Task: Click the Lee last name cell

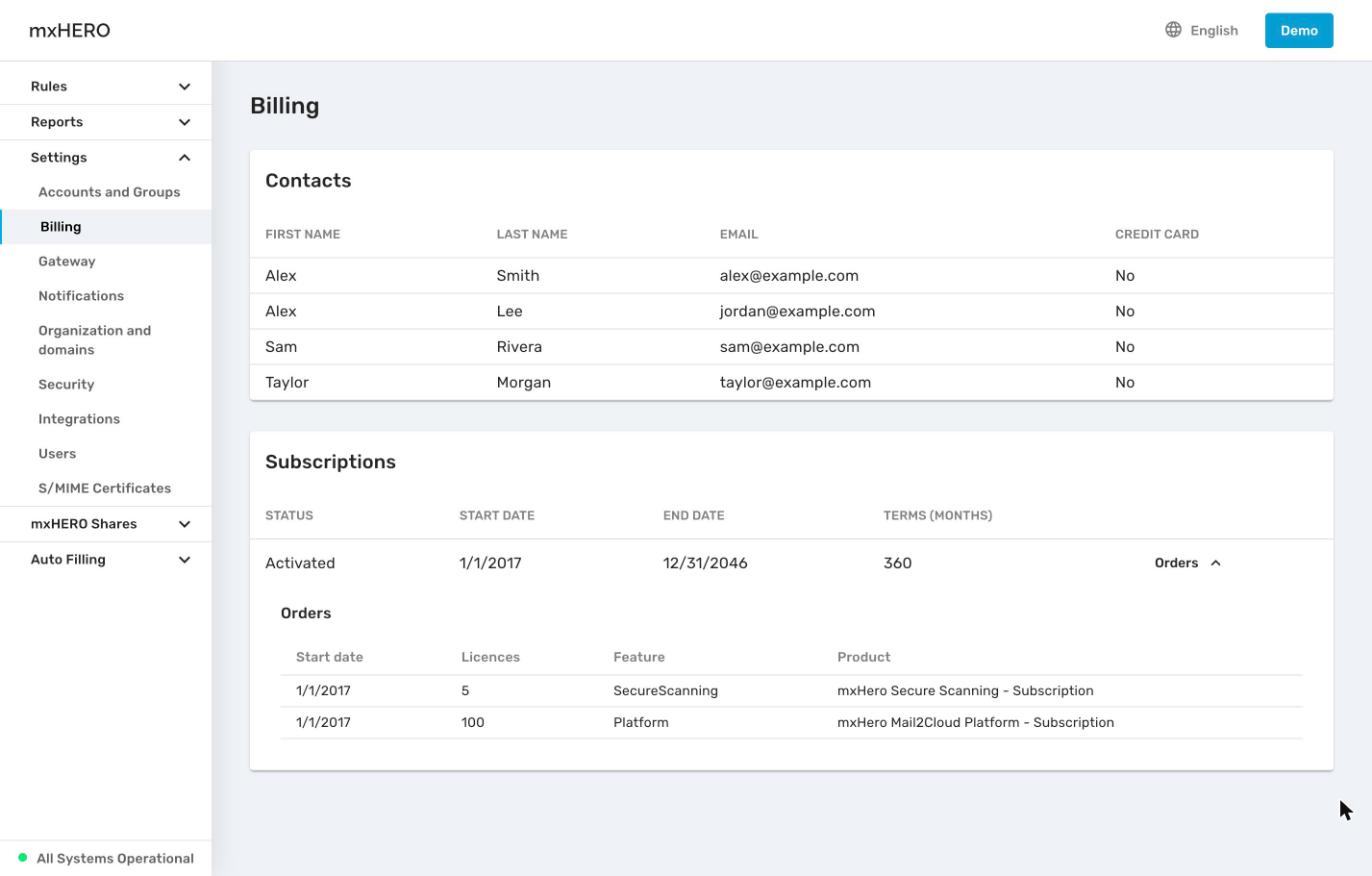Action: (509, 311)
